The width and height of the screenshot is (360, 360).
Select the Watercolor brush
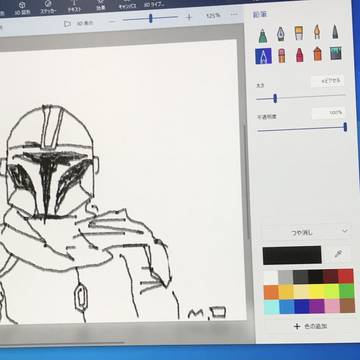coord(317,32)
